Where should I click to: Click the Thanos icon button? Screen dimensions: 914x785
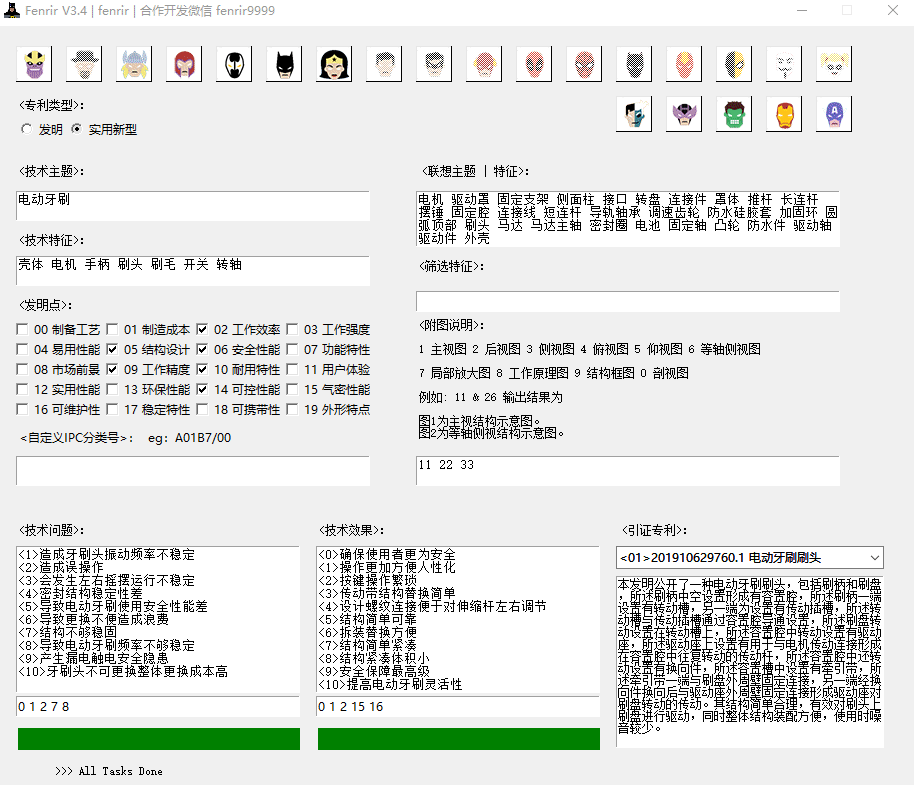point(34,65)
